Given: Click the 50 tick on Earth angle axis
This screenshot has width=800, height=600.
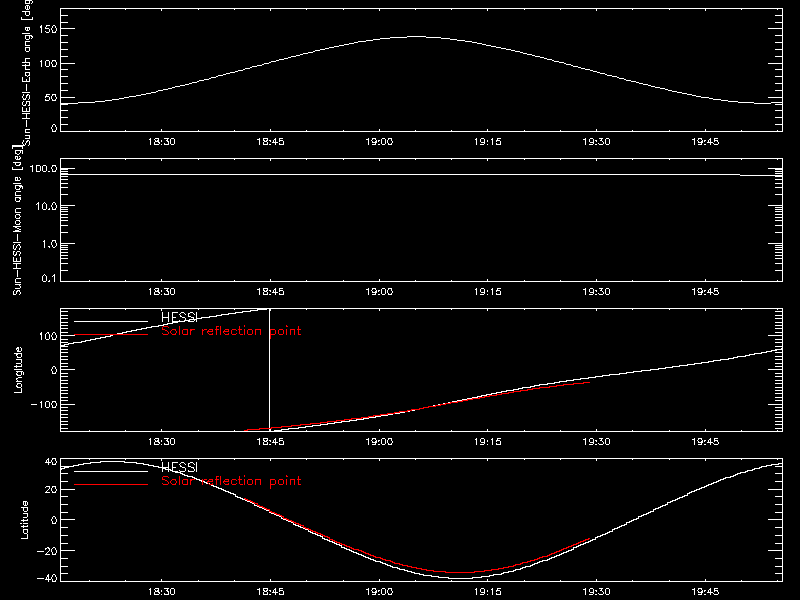Looking at the screenshot, I should pyautogui.click(x=51, y=98).
